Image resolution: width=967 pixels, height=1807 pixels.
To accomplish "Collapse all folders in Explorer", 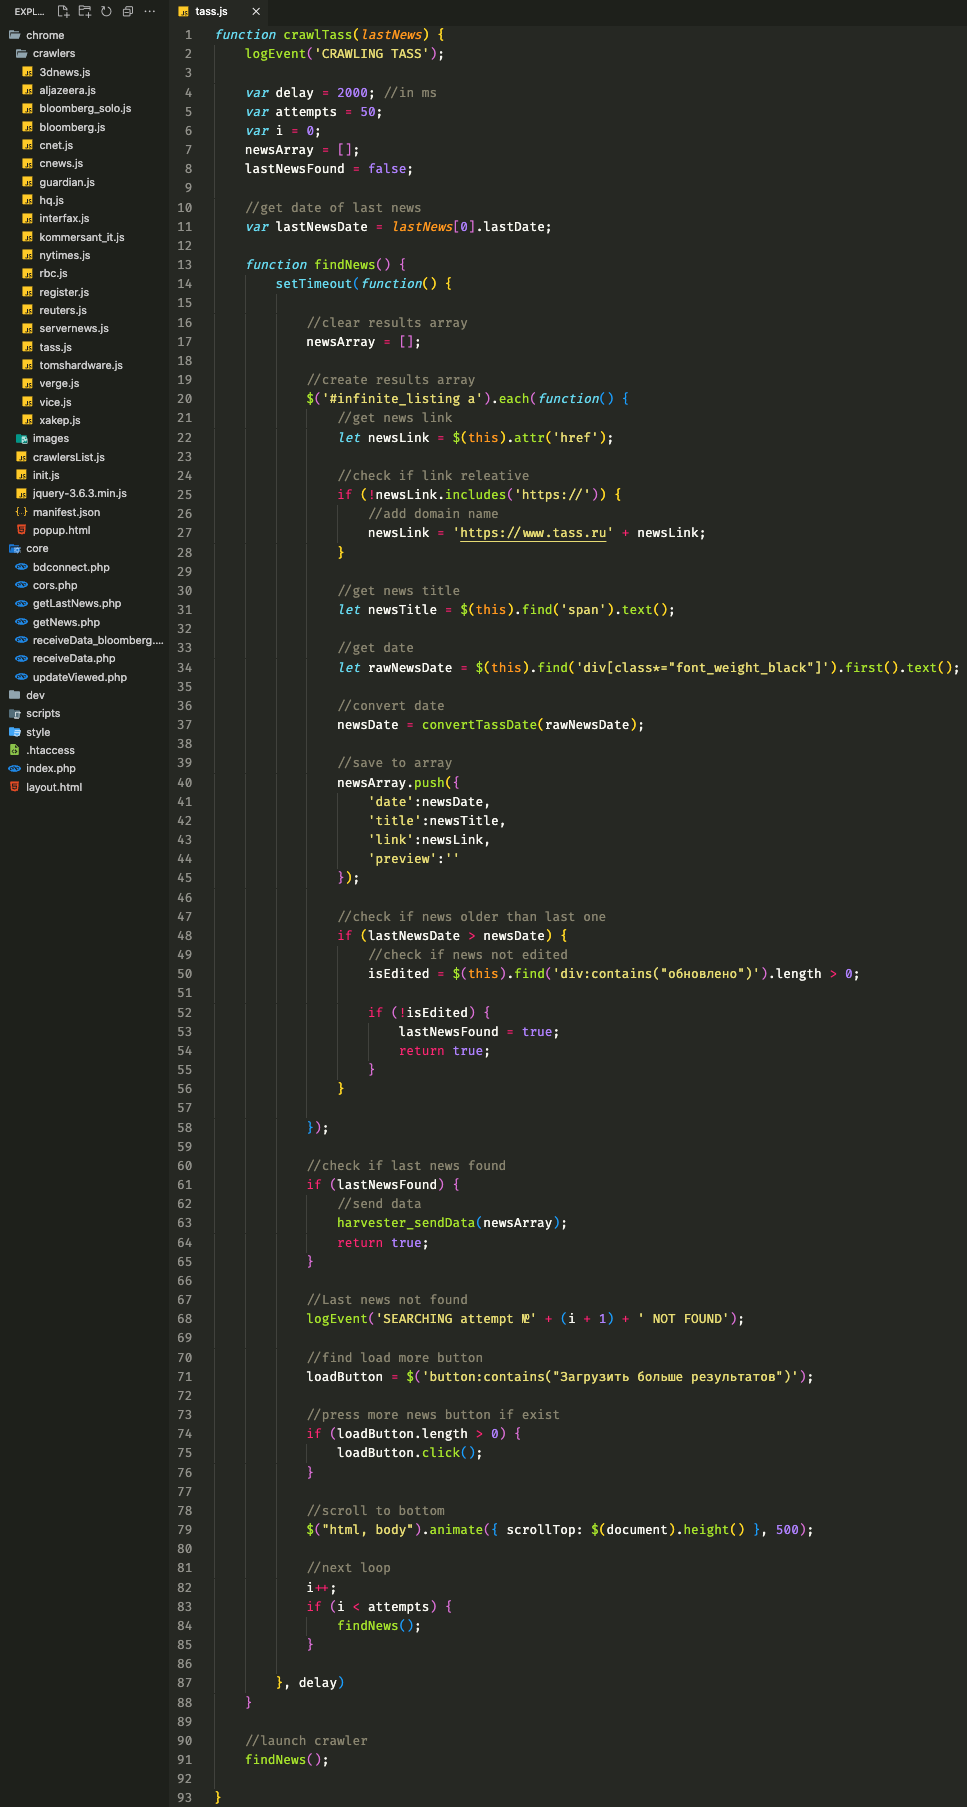I will tap(128, 12).
